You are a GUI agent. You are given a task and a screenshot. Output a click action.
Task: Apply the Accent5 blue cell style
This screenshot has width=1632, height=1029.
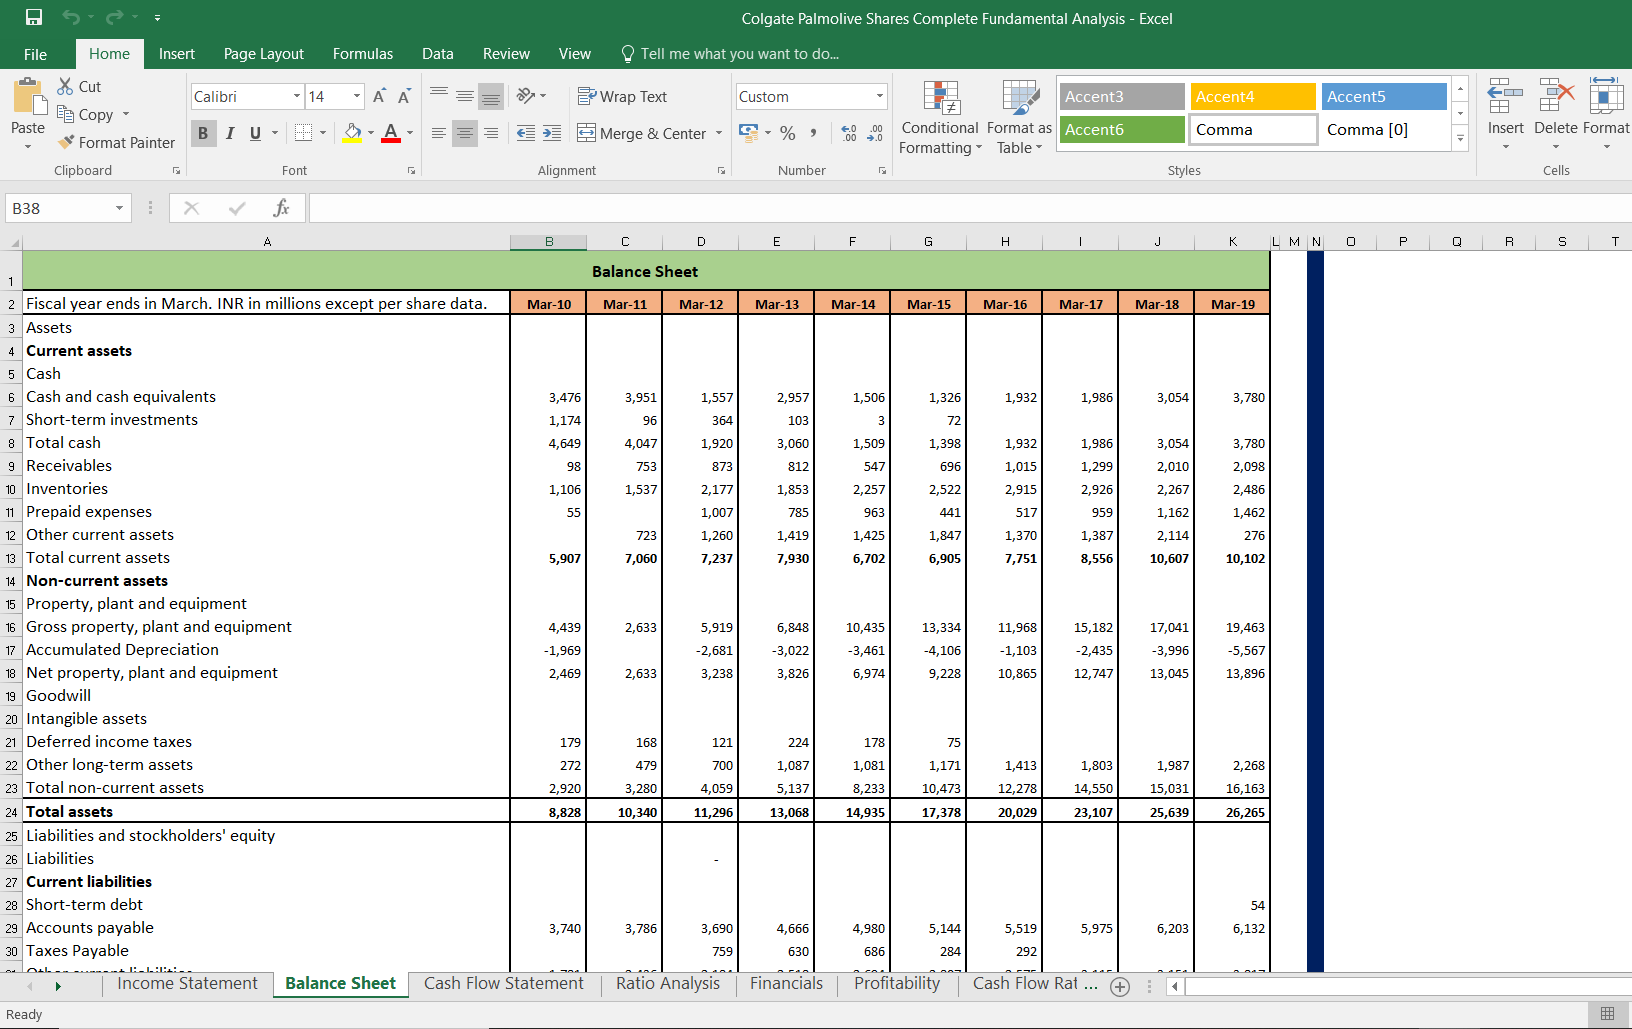1384,96
